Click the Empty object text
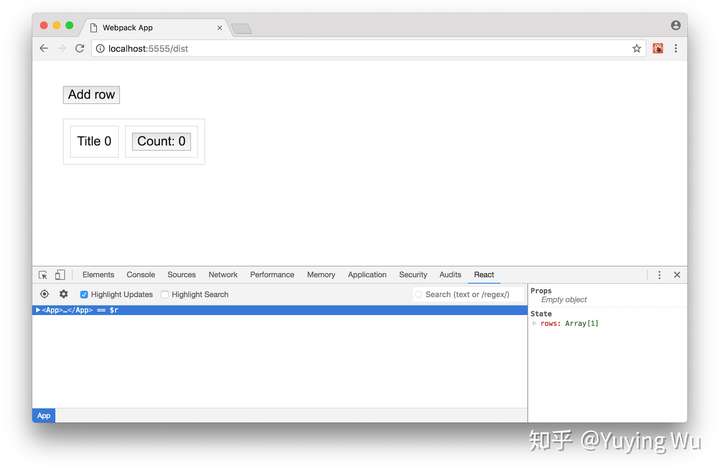This screenshot has width=720, height=474. 564,299
